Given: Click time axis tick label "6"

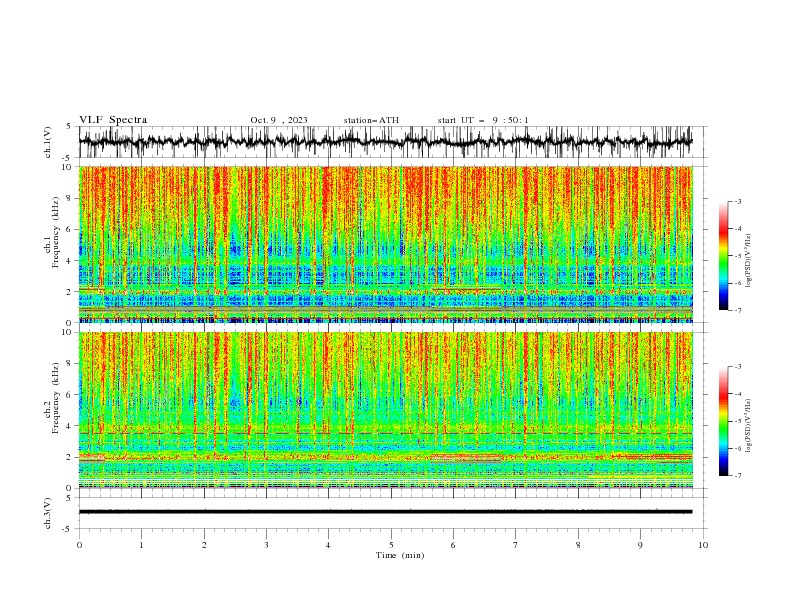Looking at the screenshot, I should tap(453, 545).
